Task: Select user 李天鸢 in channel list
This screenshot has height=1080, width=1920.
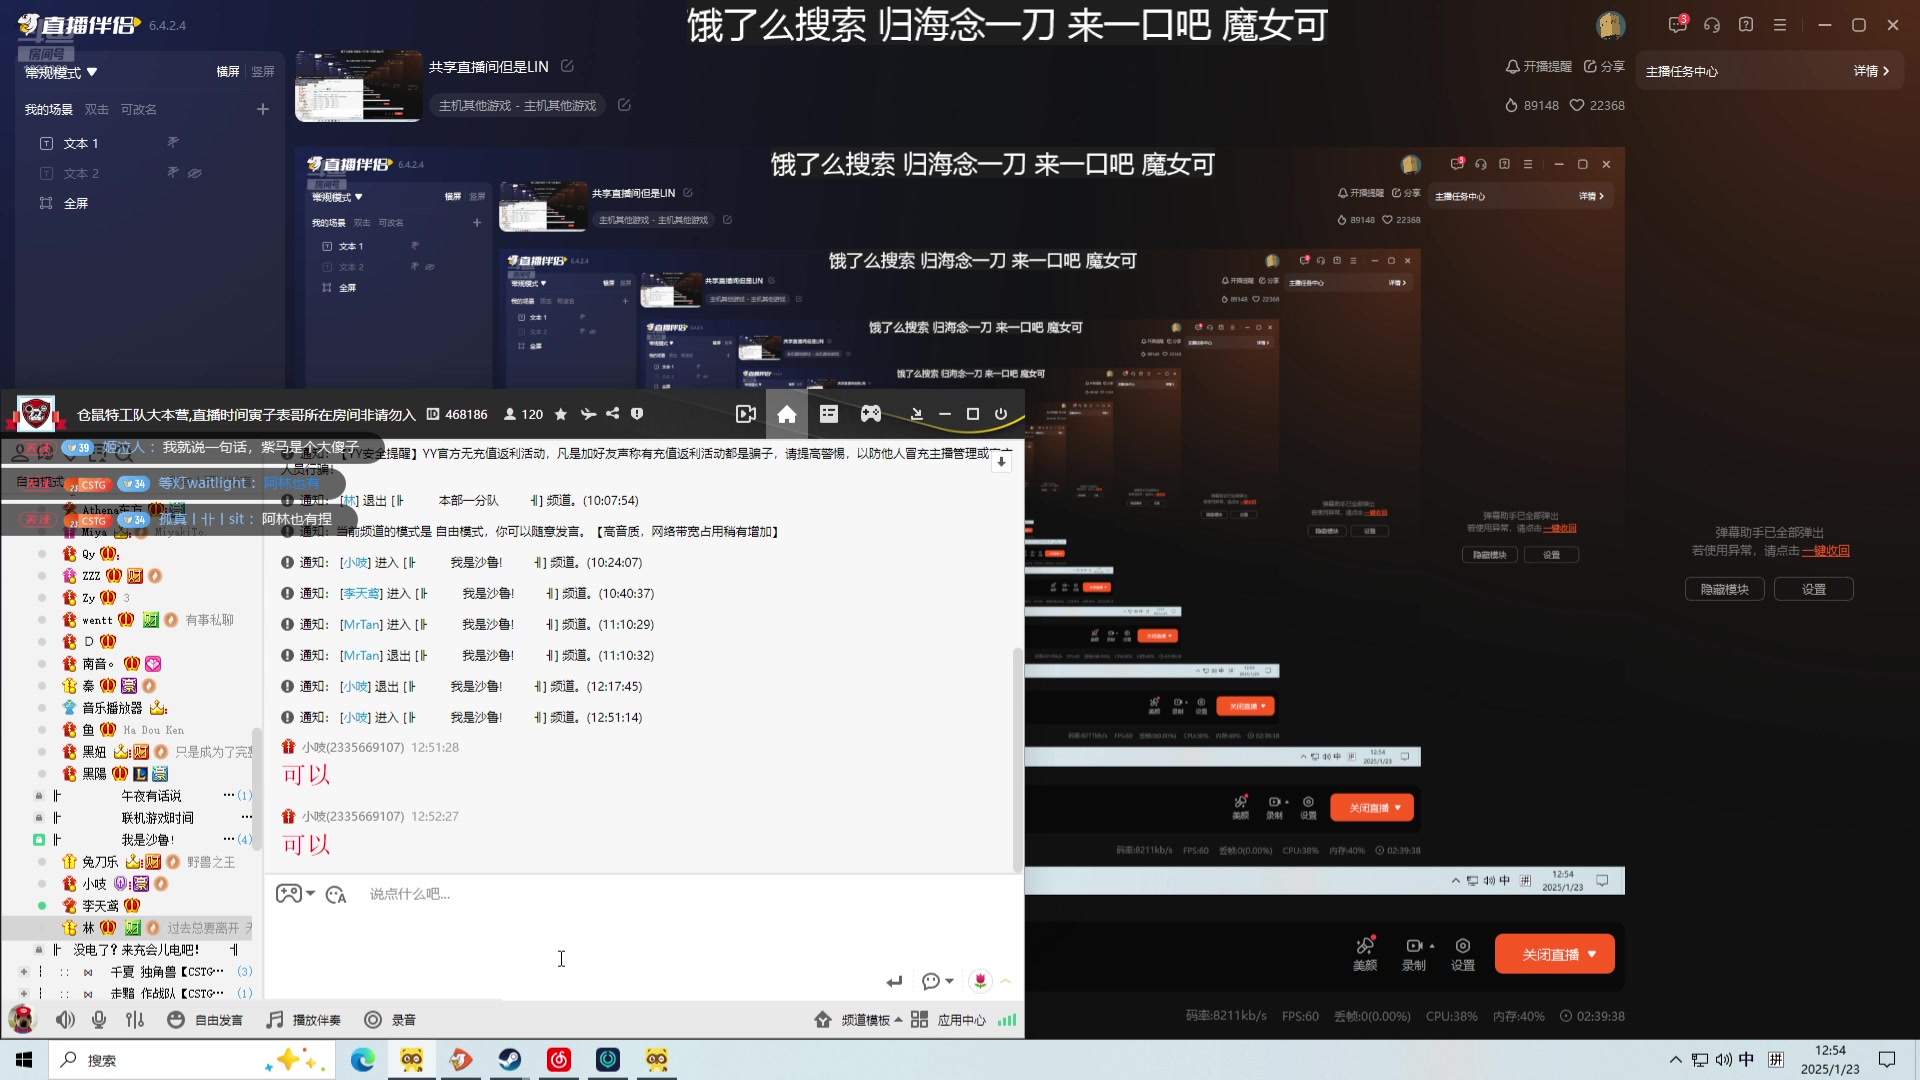Action: (x=100, y=905)
